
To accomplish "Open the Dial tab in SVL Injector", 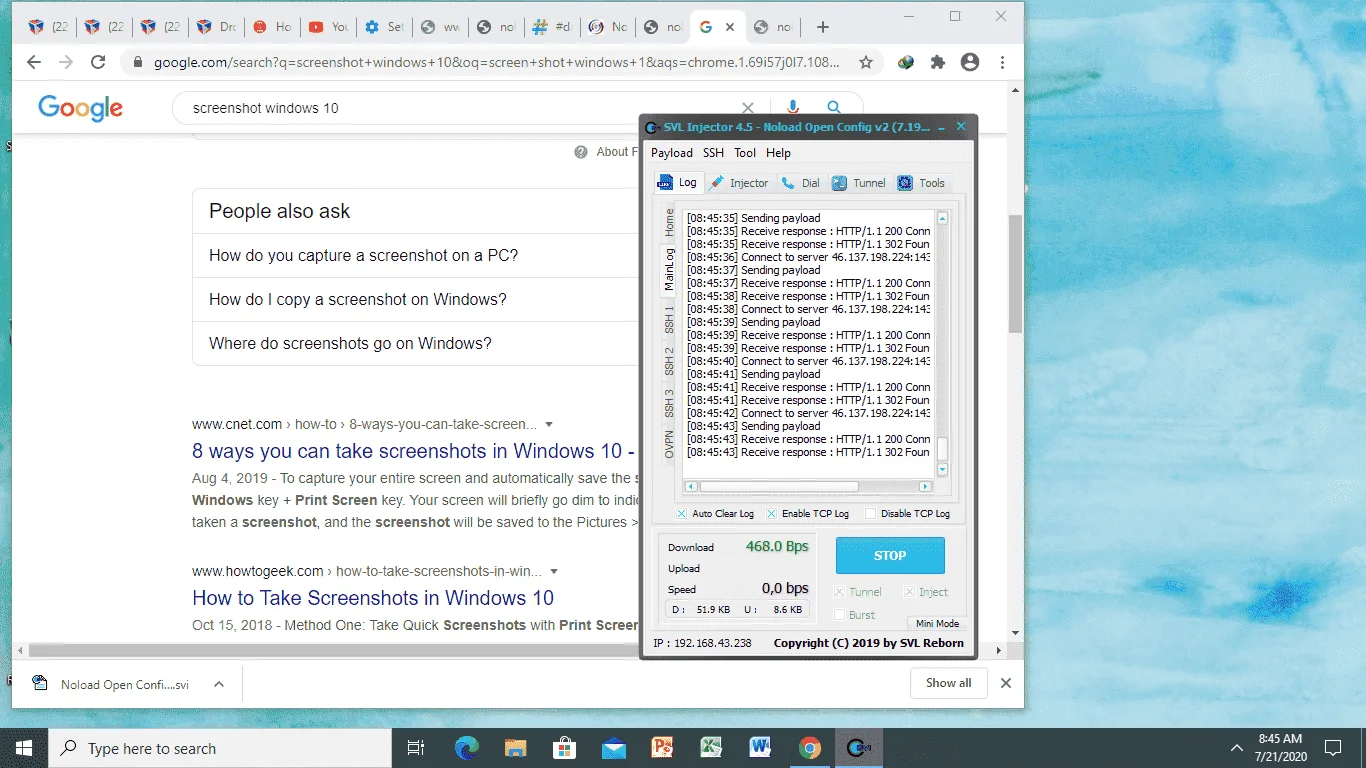I will point(801,183).
